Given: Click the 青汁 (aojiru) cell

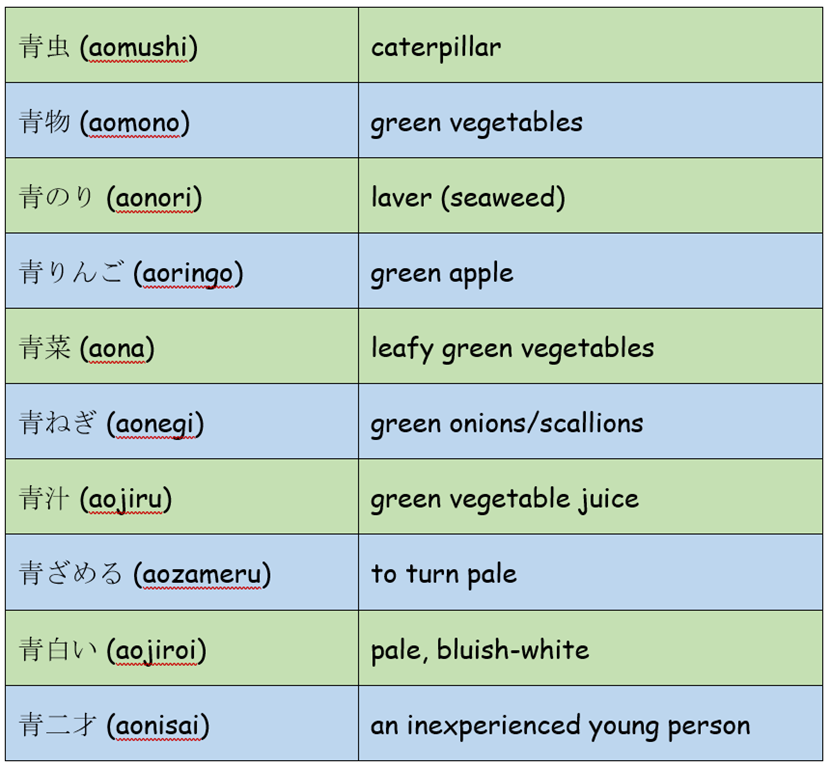Looking at the screenshot, I should 182,497.
